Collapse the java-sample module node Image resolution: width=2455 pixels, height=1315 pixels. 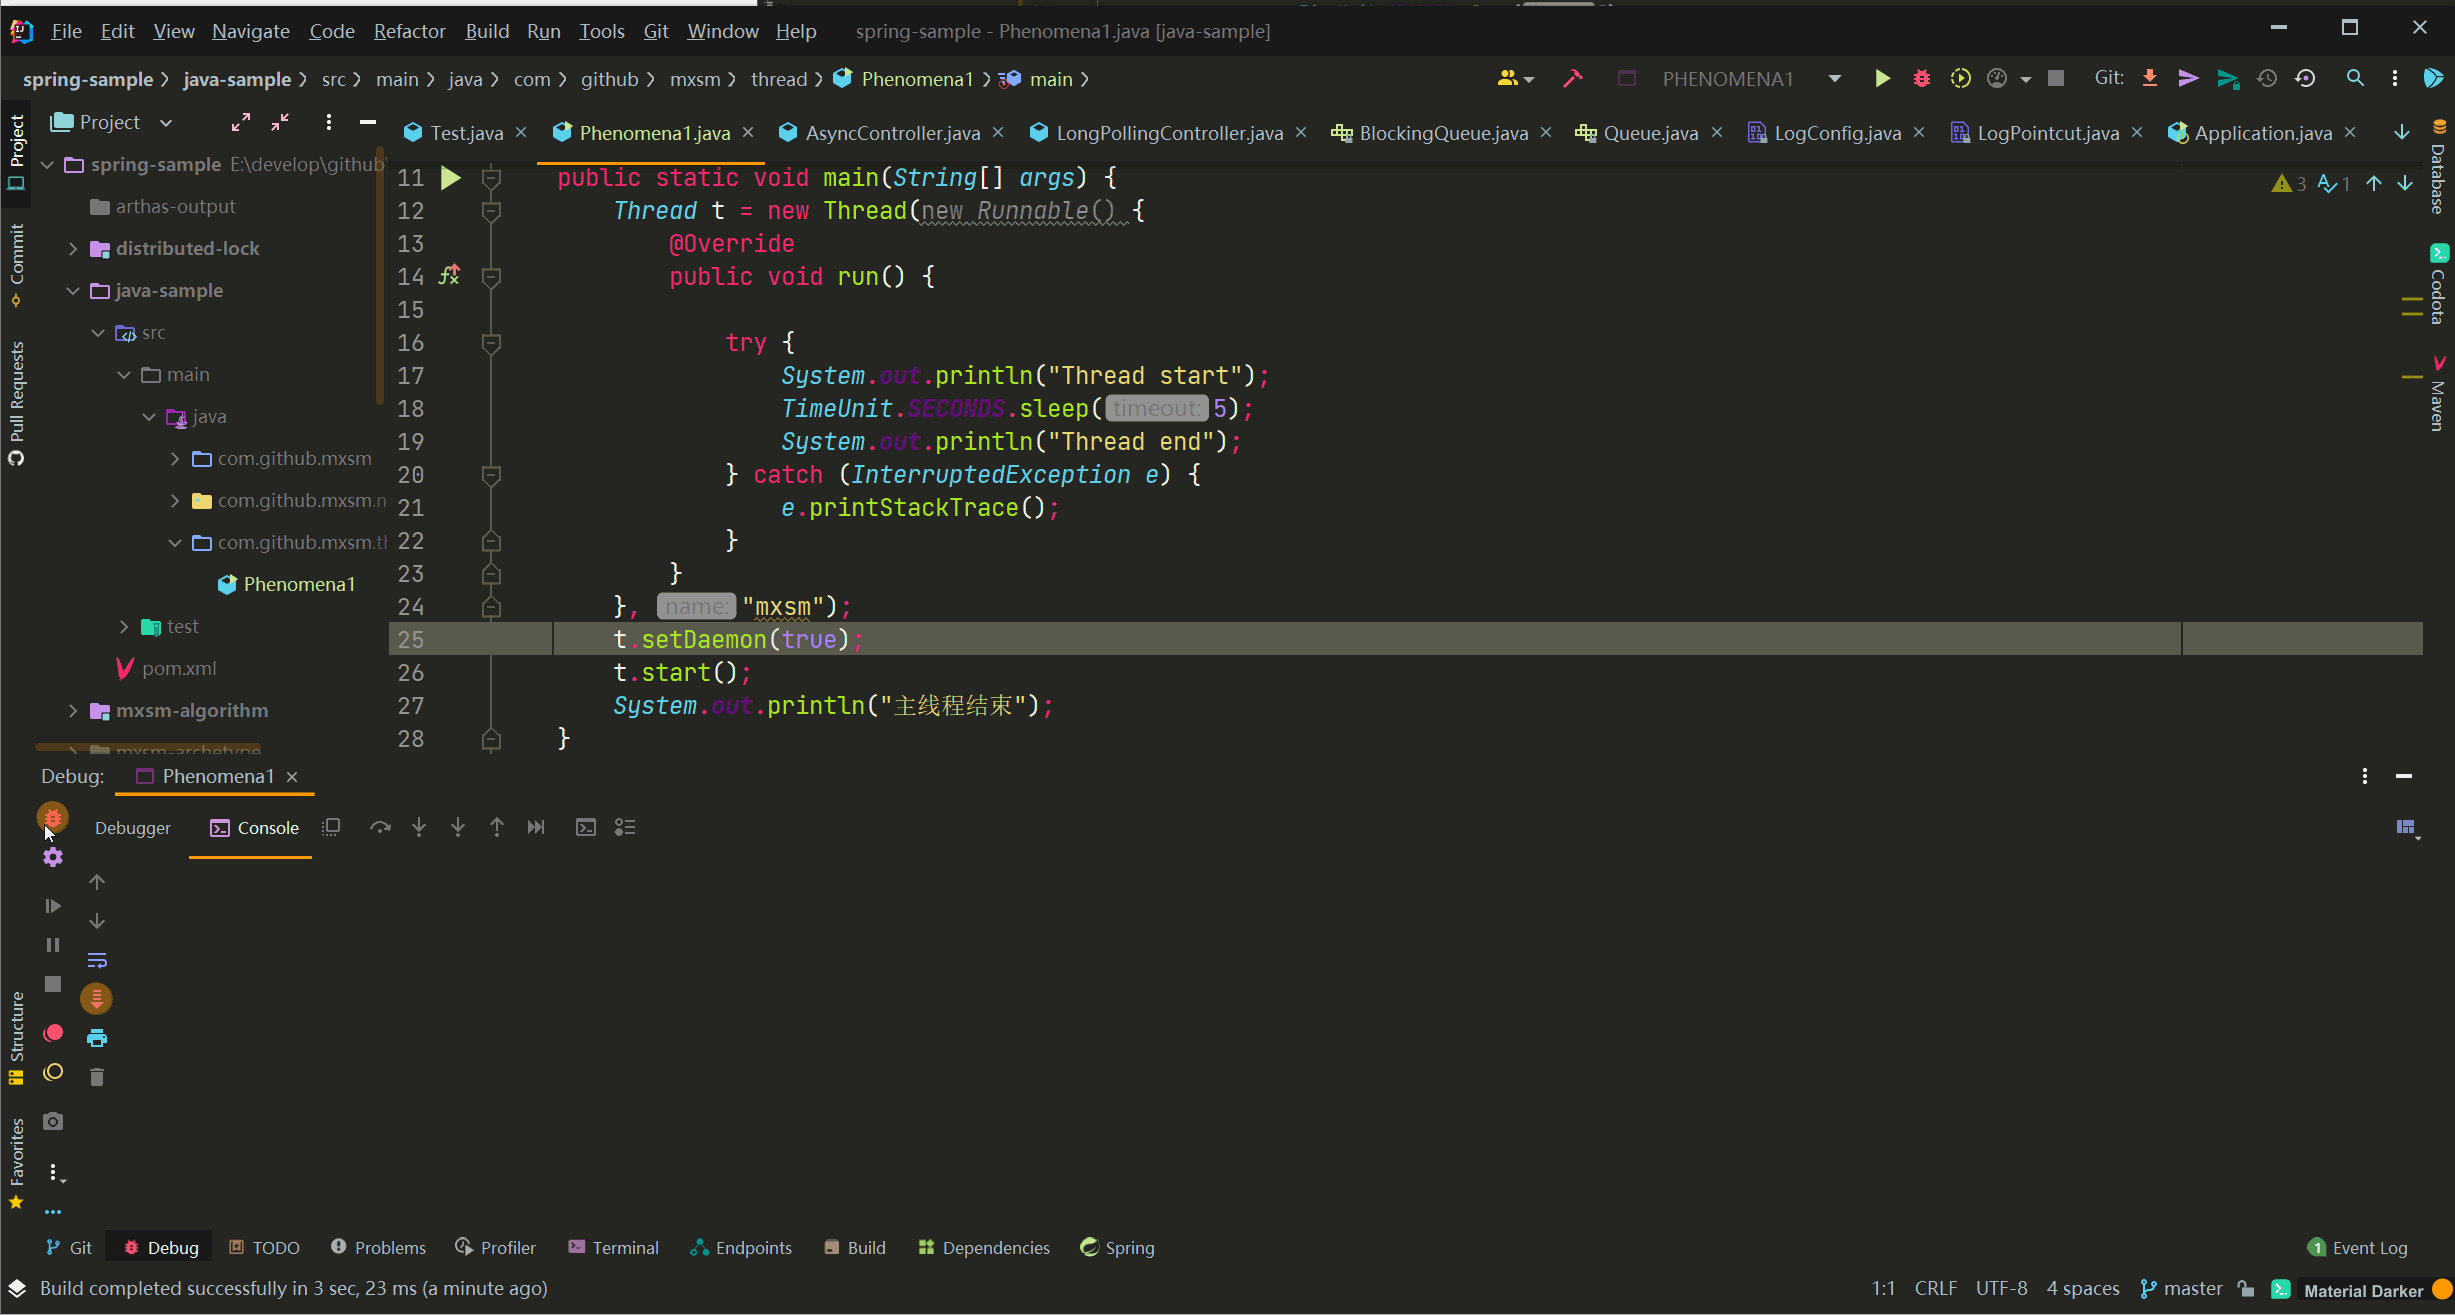(73, 291)
